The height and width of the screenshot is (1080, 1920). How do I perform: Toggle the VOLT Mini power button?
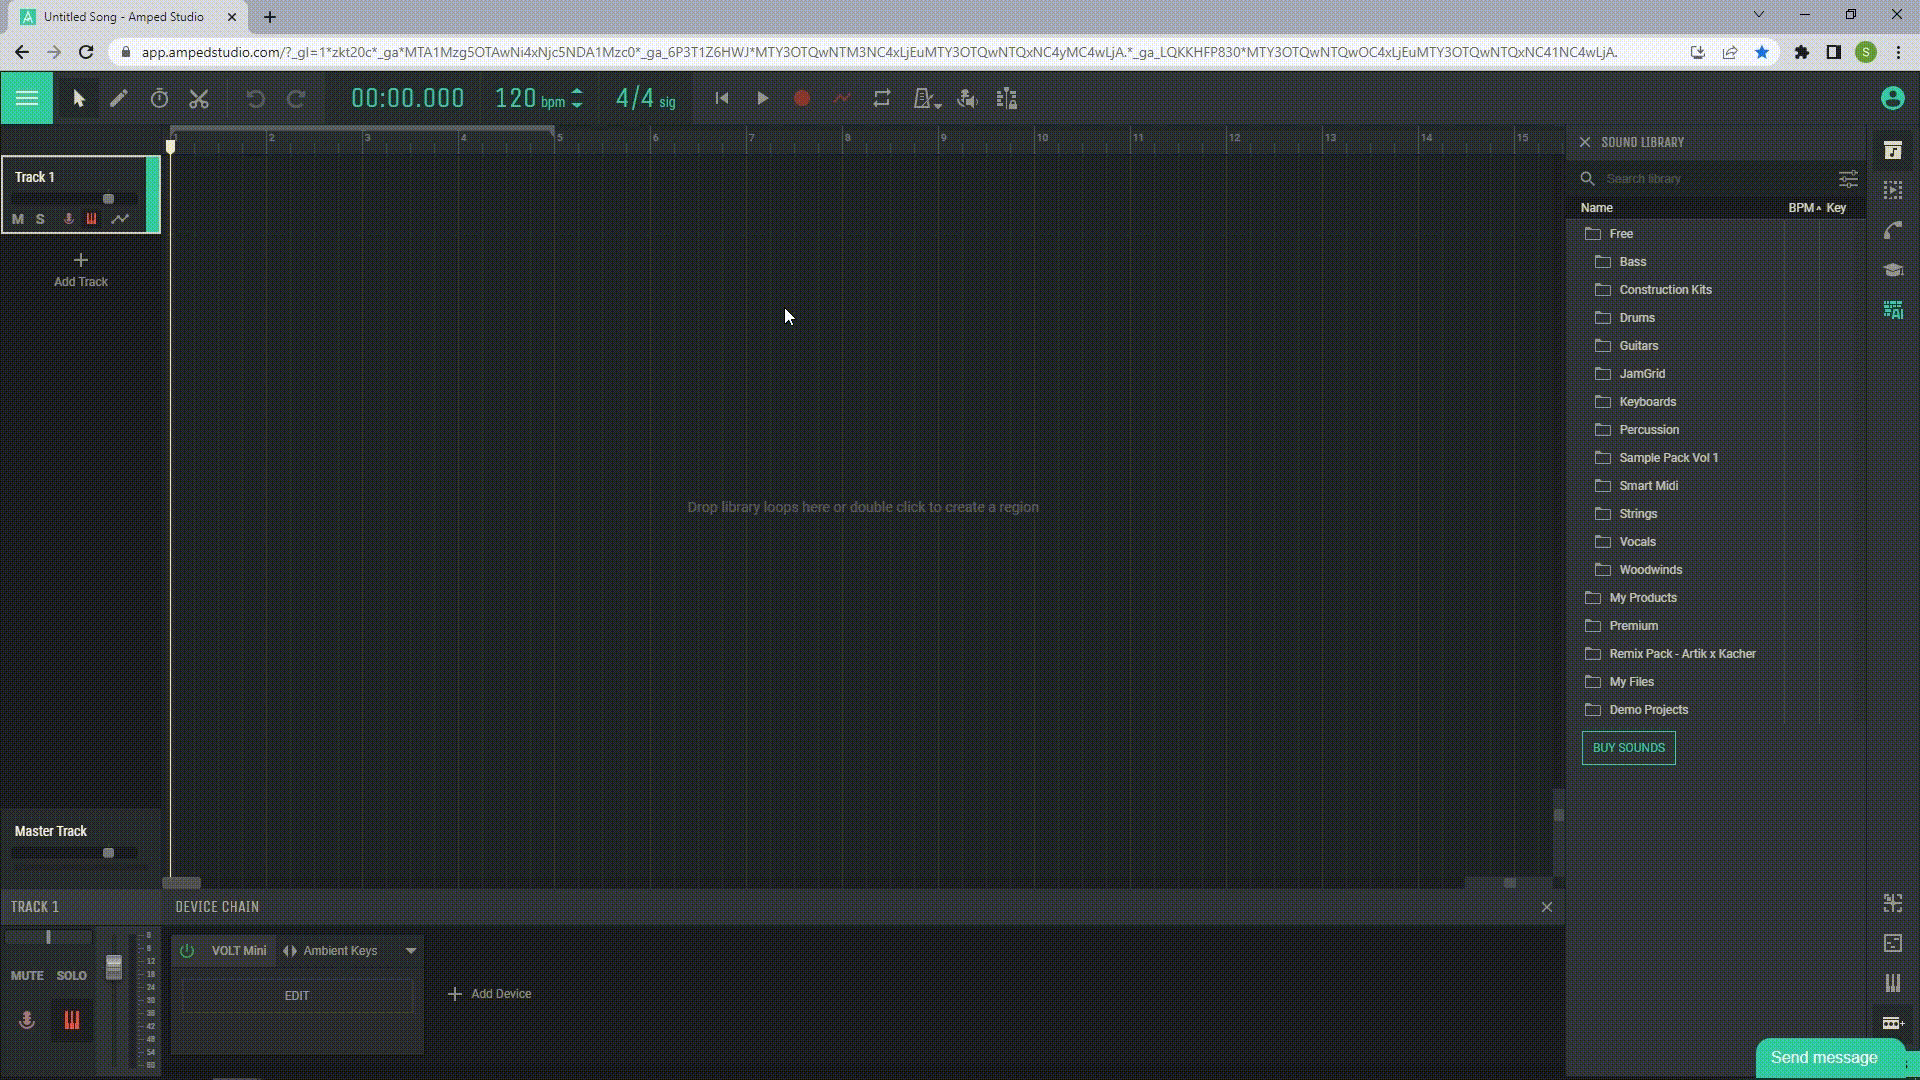click(187, 951)
